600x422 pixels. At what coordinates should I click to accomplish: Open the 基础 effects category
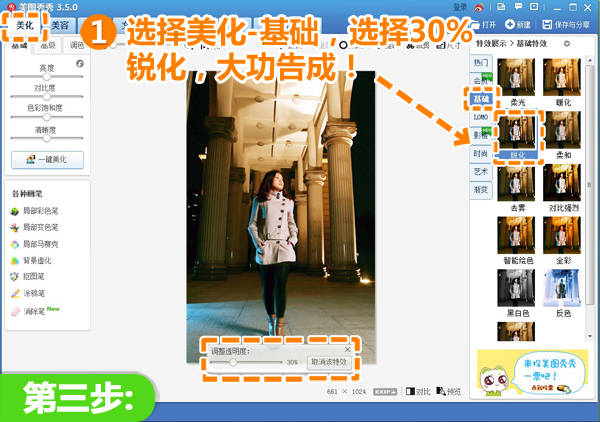pyautogui.click(x=481, y=99)
